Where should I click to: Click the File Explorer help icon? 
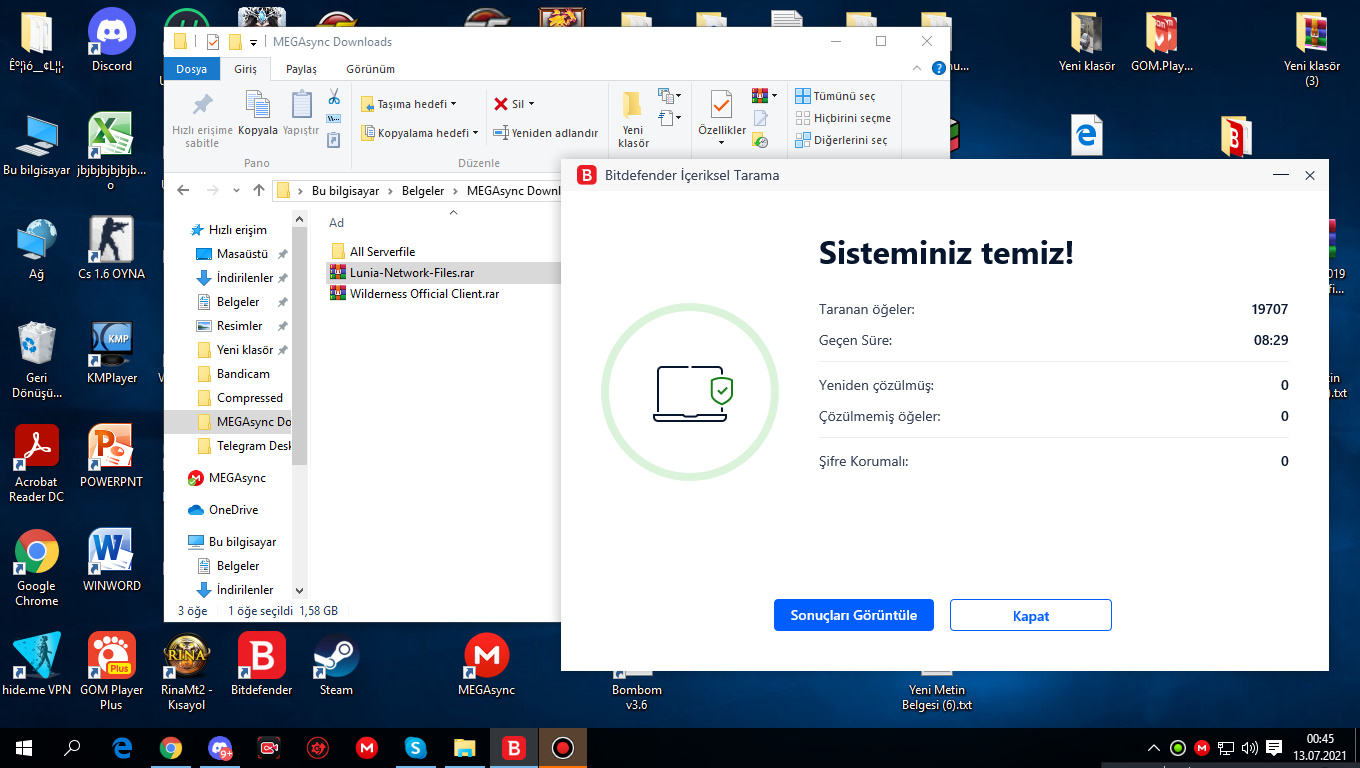pos(938,69)
